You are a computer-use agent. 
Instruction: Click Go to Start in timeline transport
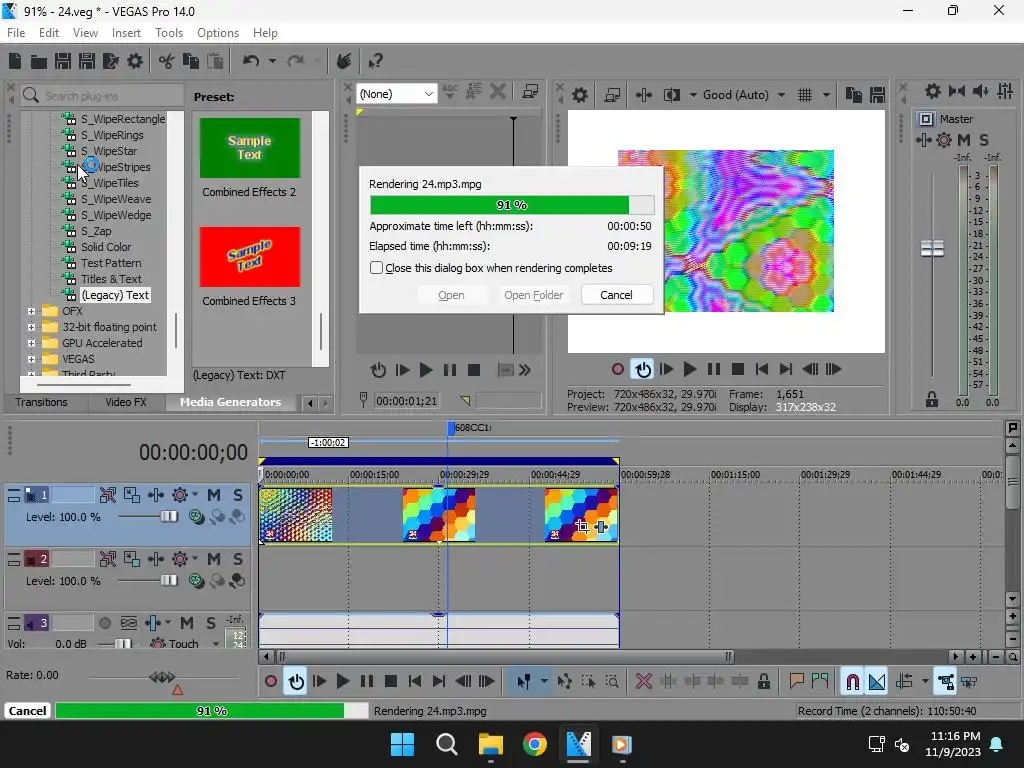click(415, 682)
